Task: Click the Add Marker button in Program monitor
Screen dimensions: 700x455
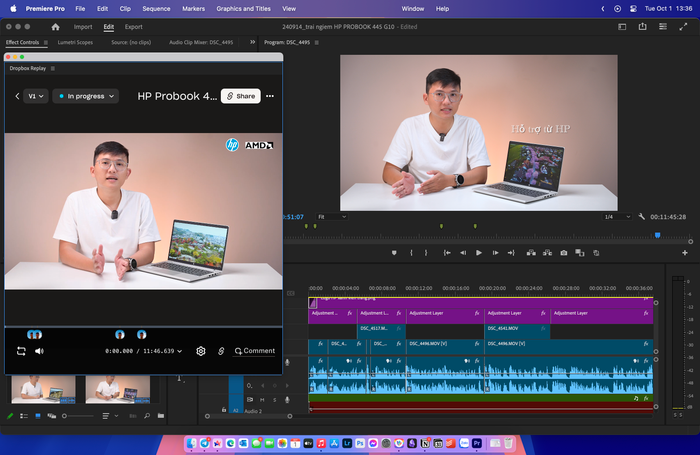Action: [x=394, y=253]
